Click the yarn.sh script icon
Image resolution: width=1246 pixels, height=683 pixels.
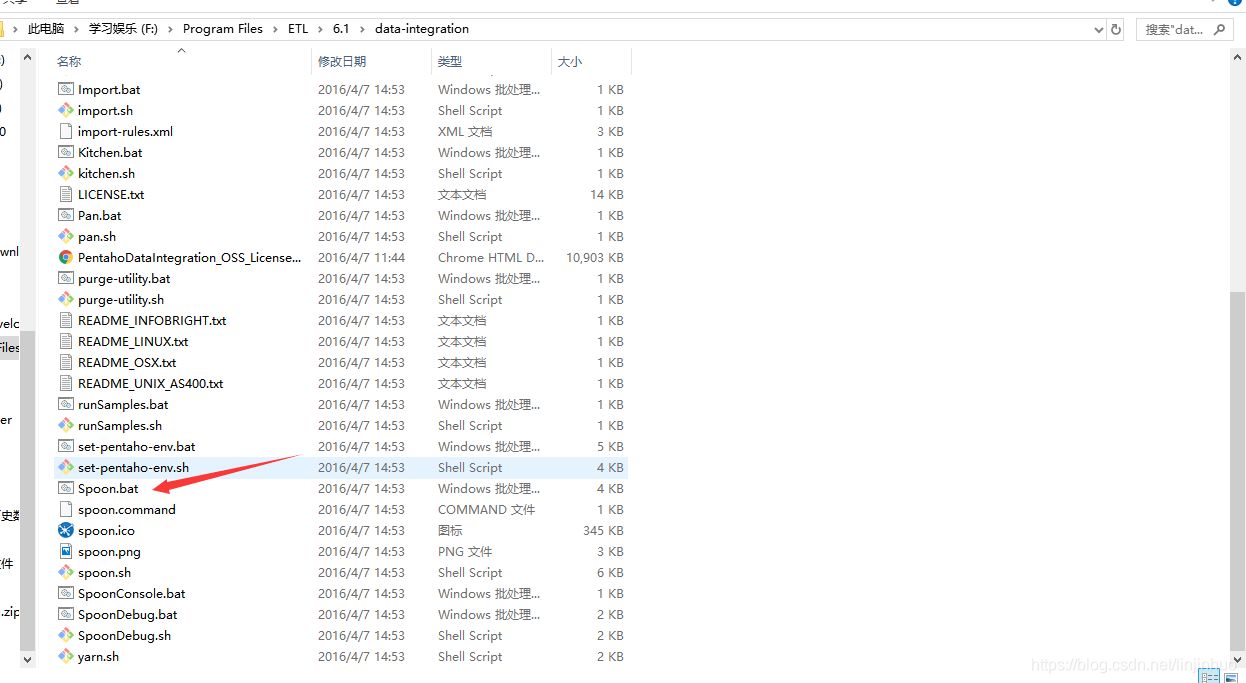(66, 656)
